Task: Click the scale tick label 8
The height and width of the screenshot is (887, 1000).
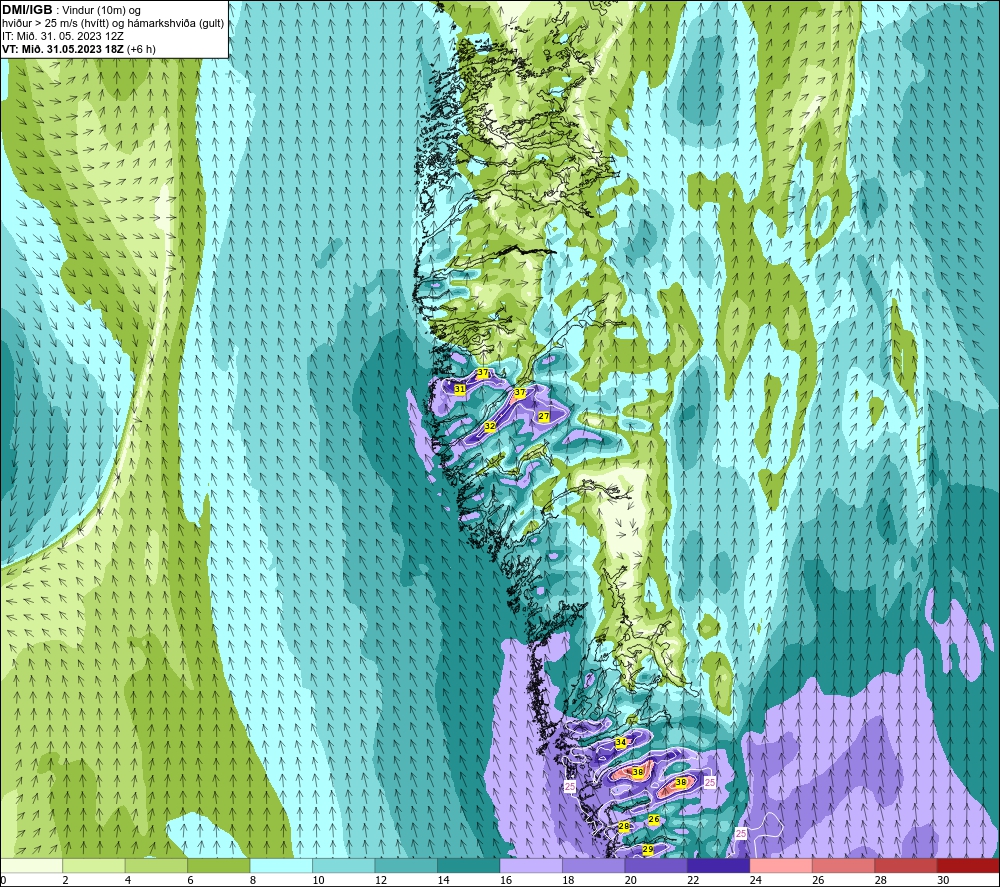Action: pyautogui.click(x=253, y=880)
